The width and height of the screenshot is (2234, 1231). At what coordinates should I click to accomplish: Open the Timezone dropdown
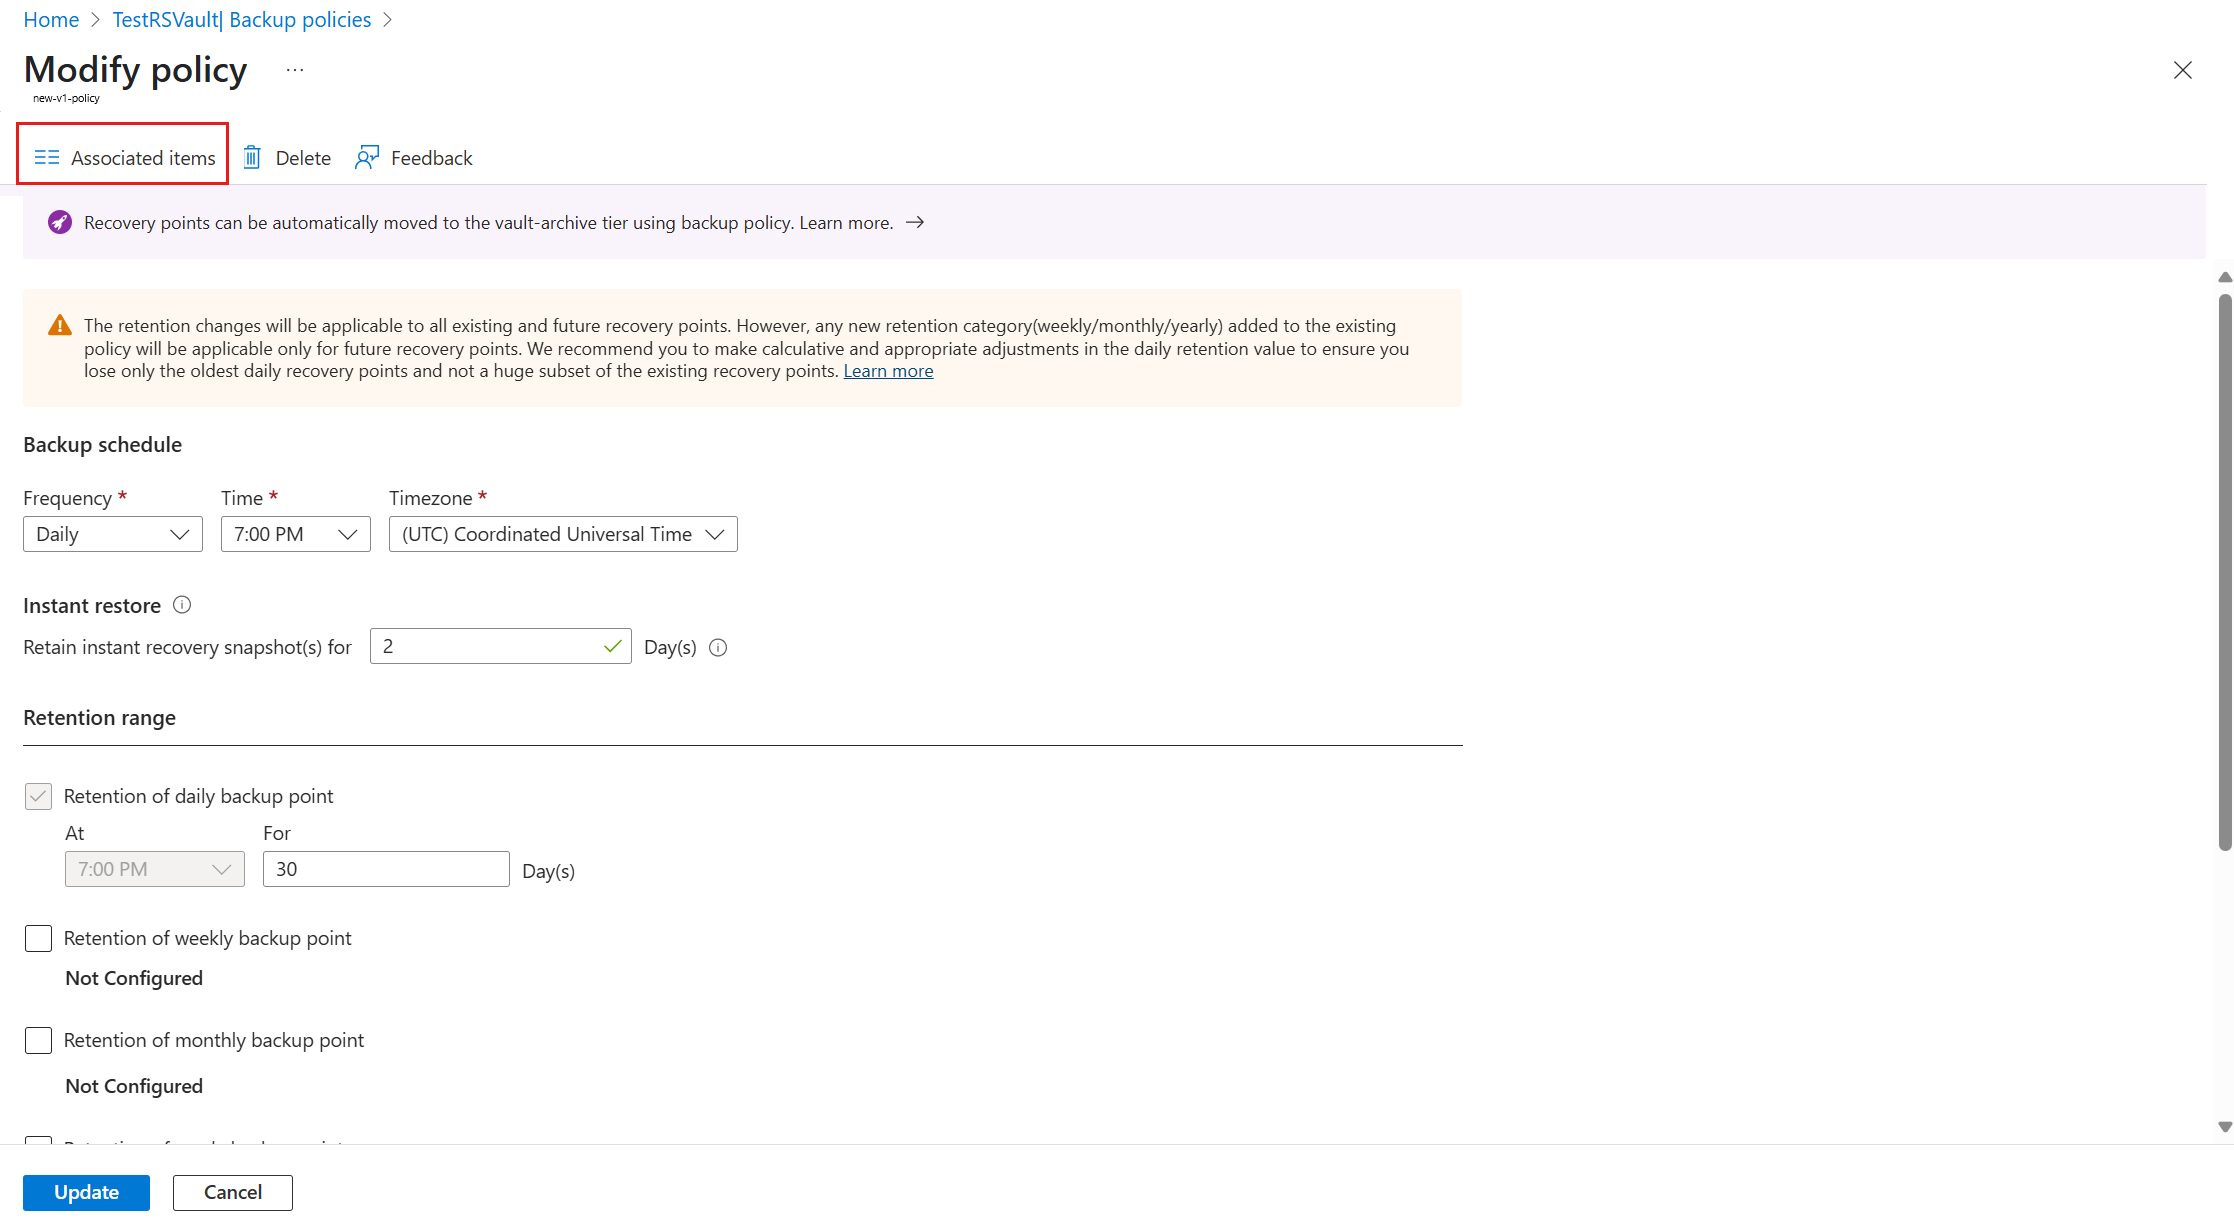coord(563,534)
